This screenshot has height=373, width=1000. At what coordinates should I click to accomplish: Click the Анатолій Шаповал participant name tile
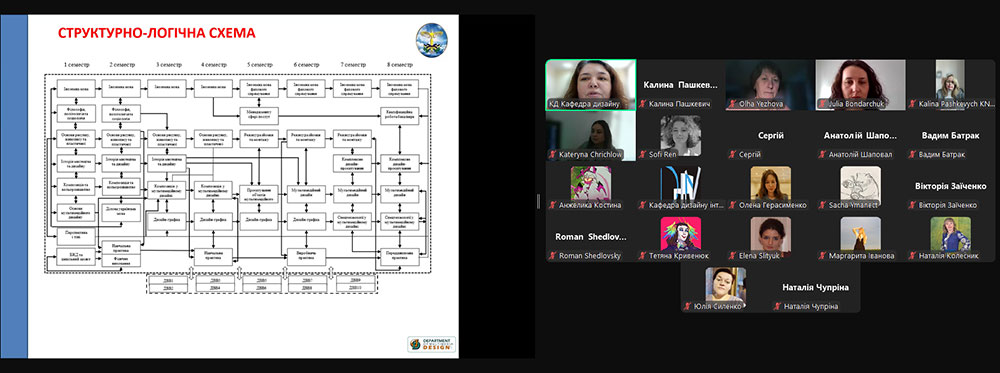(x=860, y=136)
